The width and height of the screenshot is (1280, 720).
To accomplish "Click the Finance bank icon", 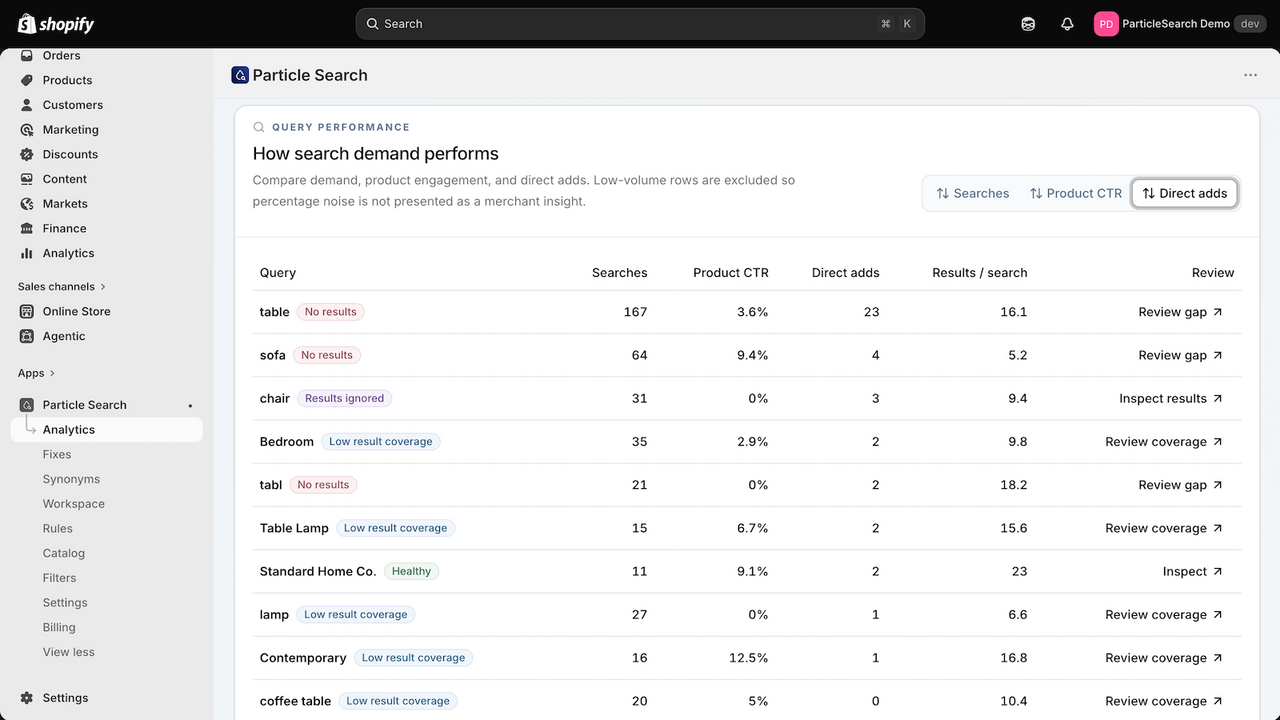I will tap(27, 228).
